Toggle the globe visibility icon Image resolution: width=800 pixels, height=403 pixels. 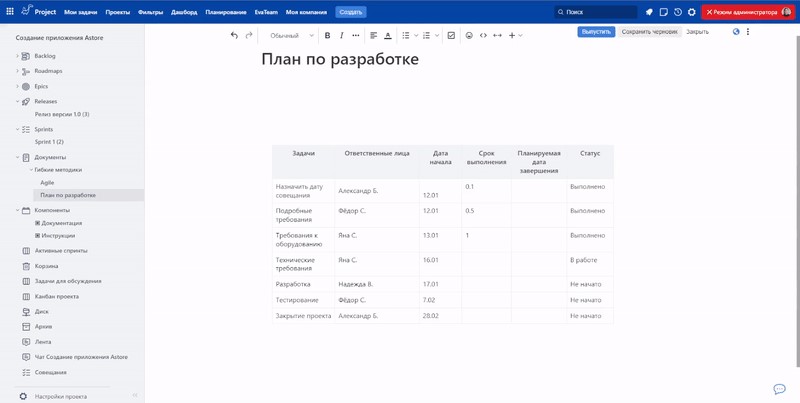coord(736,32)
